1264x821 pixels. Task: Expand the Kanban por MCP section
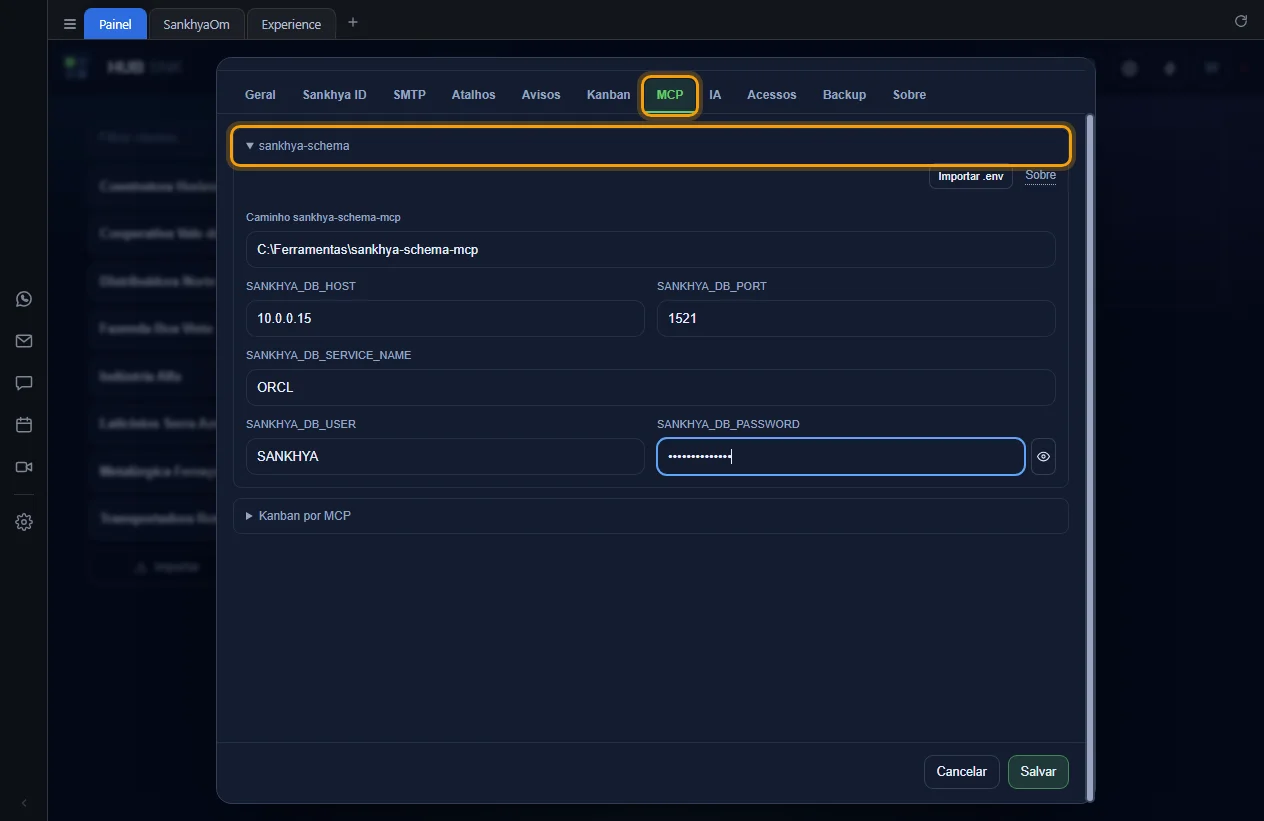coord(651,516)
